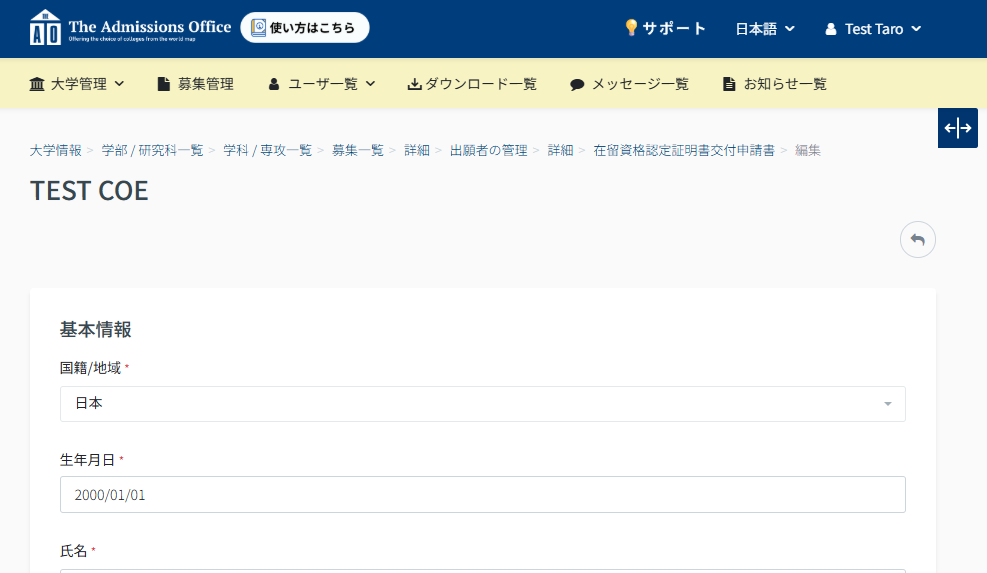The width and height of the screenshot is (987, 573).
Task: Go to 在留資格認定証明書交付申請書 breadcrumb
Action: [684, 150]
